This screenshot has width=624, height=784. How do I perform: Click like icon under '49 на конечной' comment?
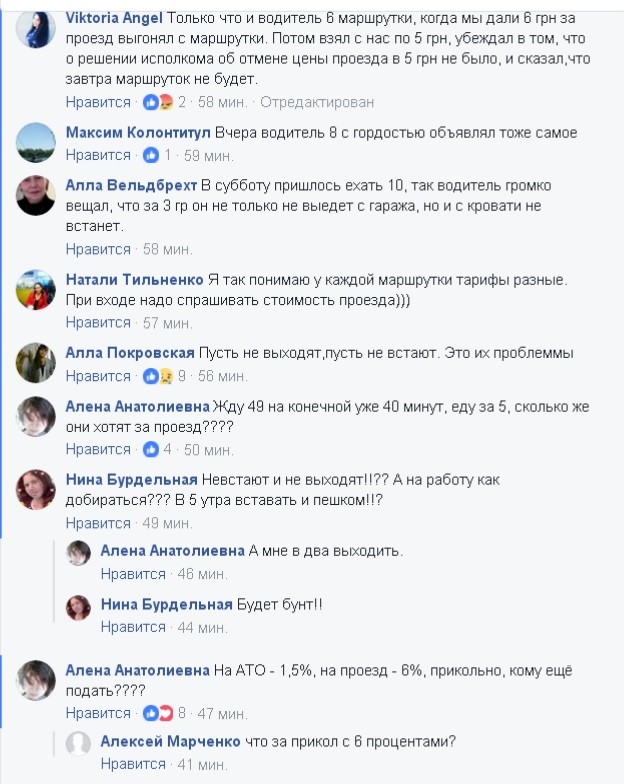click(150, 450)
